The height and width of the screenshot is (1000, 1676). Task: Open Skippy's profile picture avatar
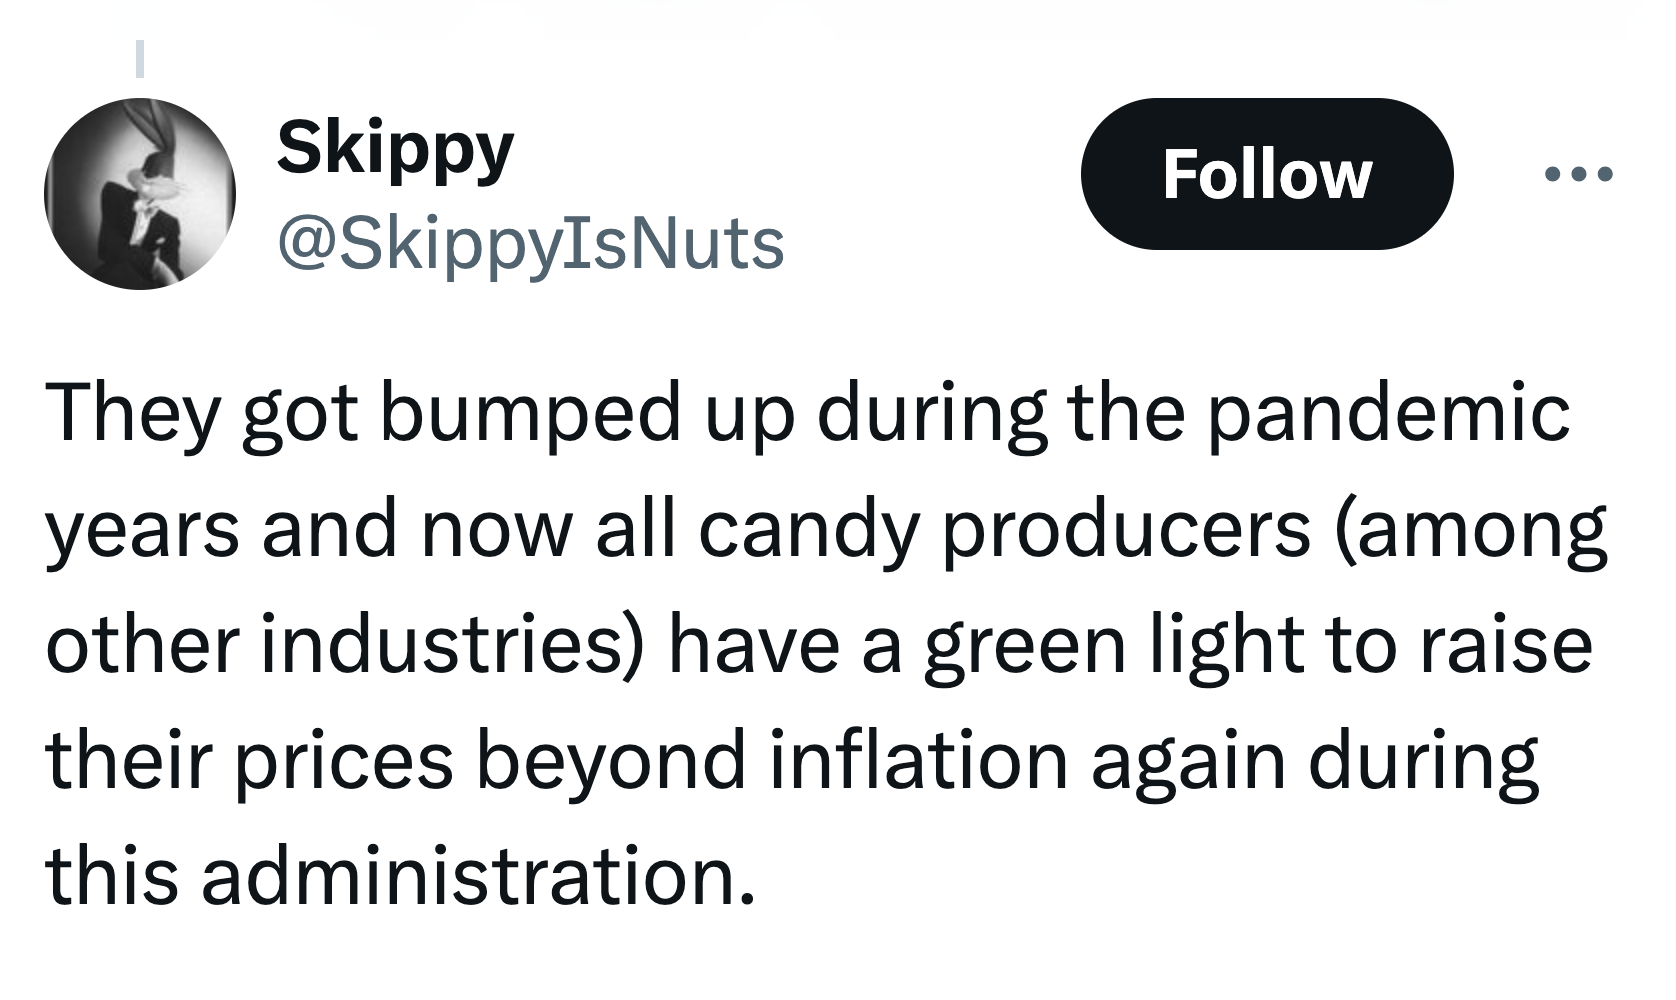pos(140,194)
